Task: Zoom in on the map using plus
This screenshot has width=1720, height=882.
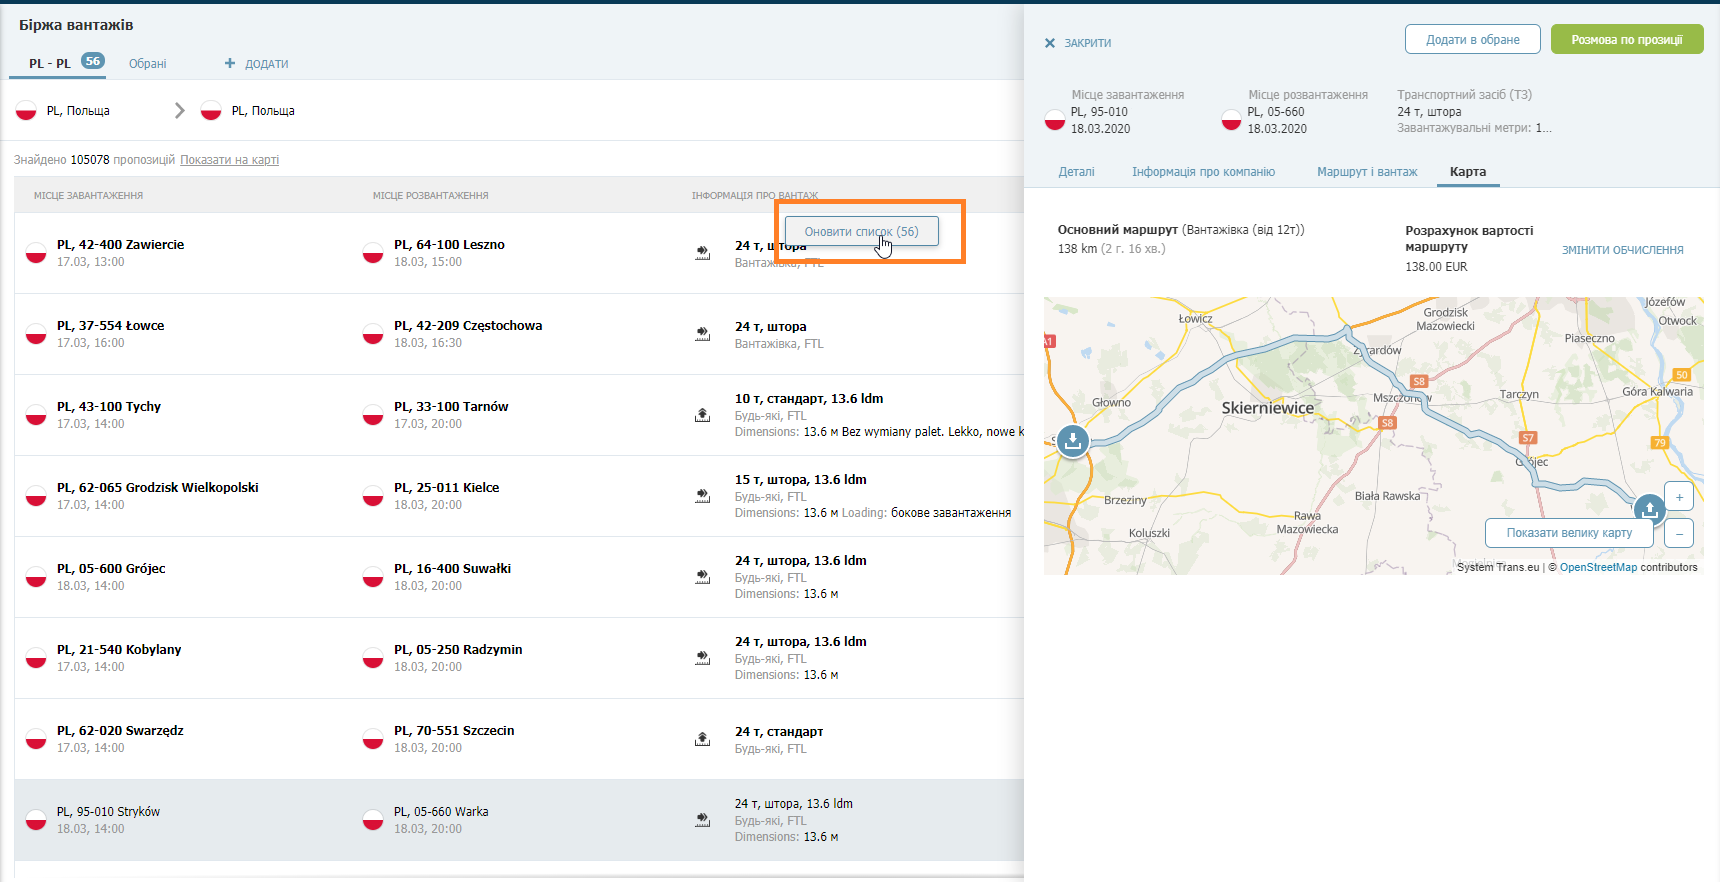Action: click(x=1679, y=497)
